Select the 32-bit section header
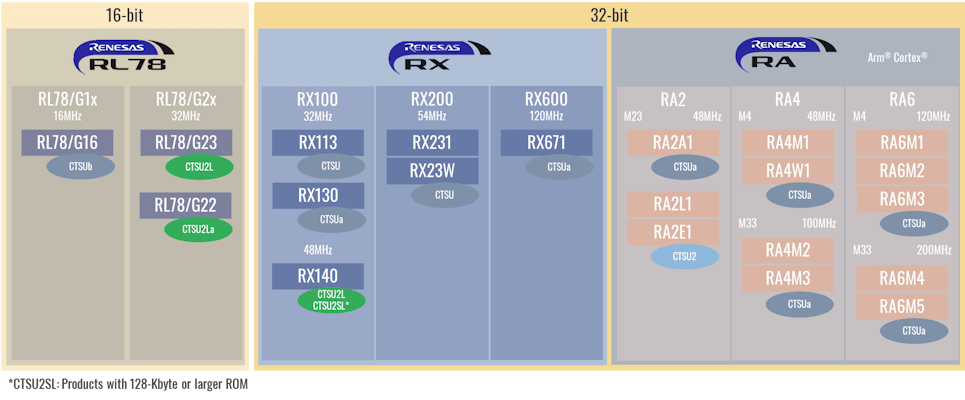The width and height of the screenshot is (965, 400). coord(609,14)
